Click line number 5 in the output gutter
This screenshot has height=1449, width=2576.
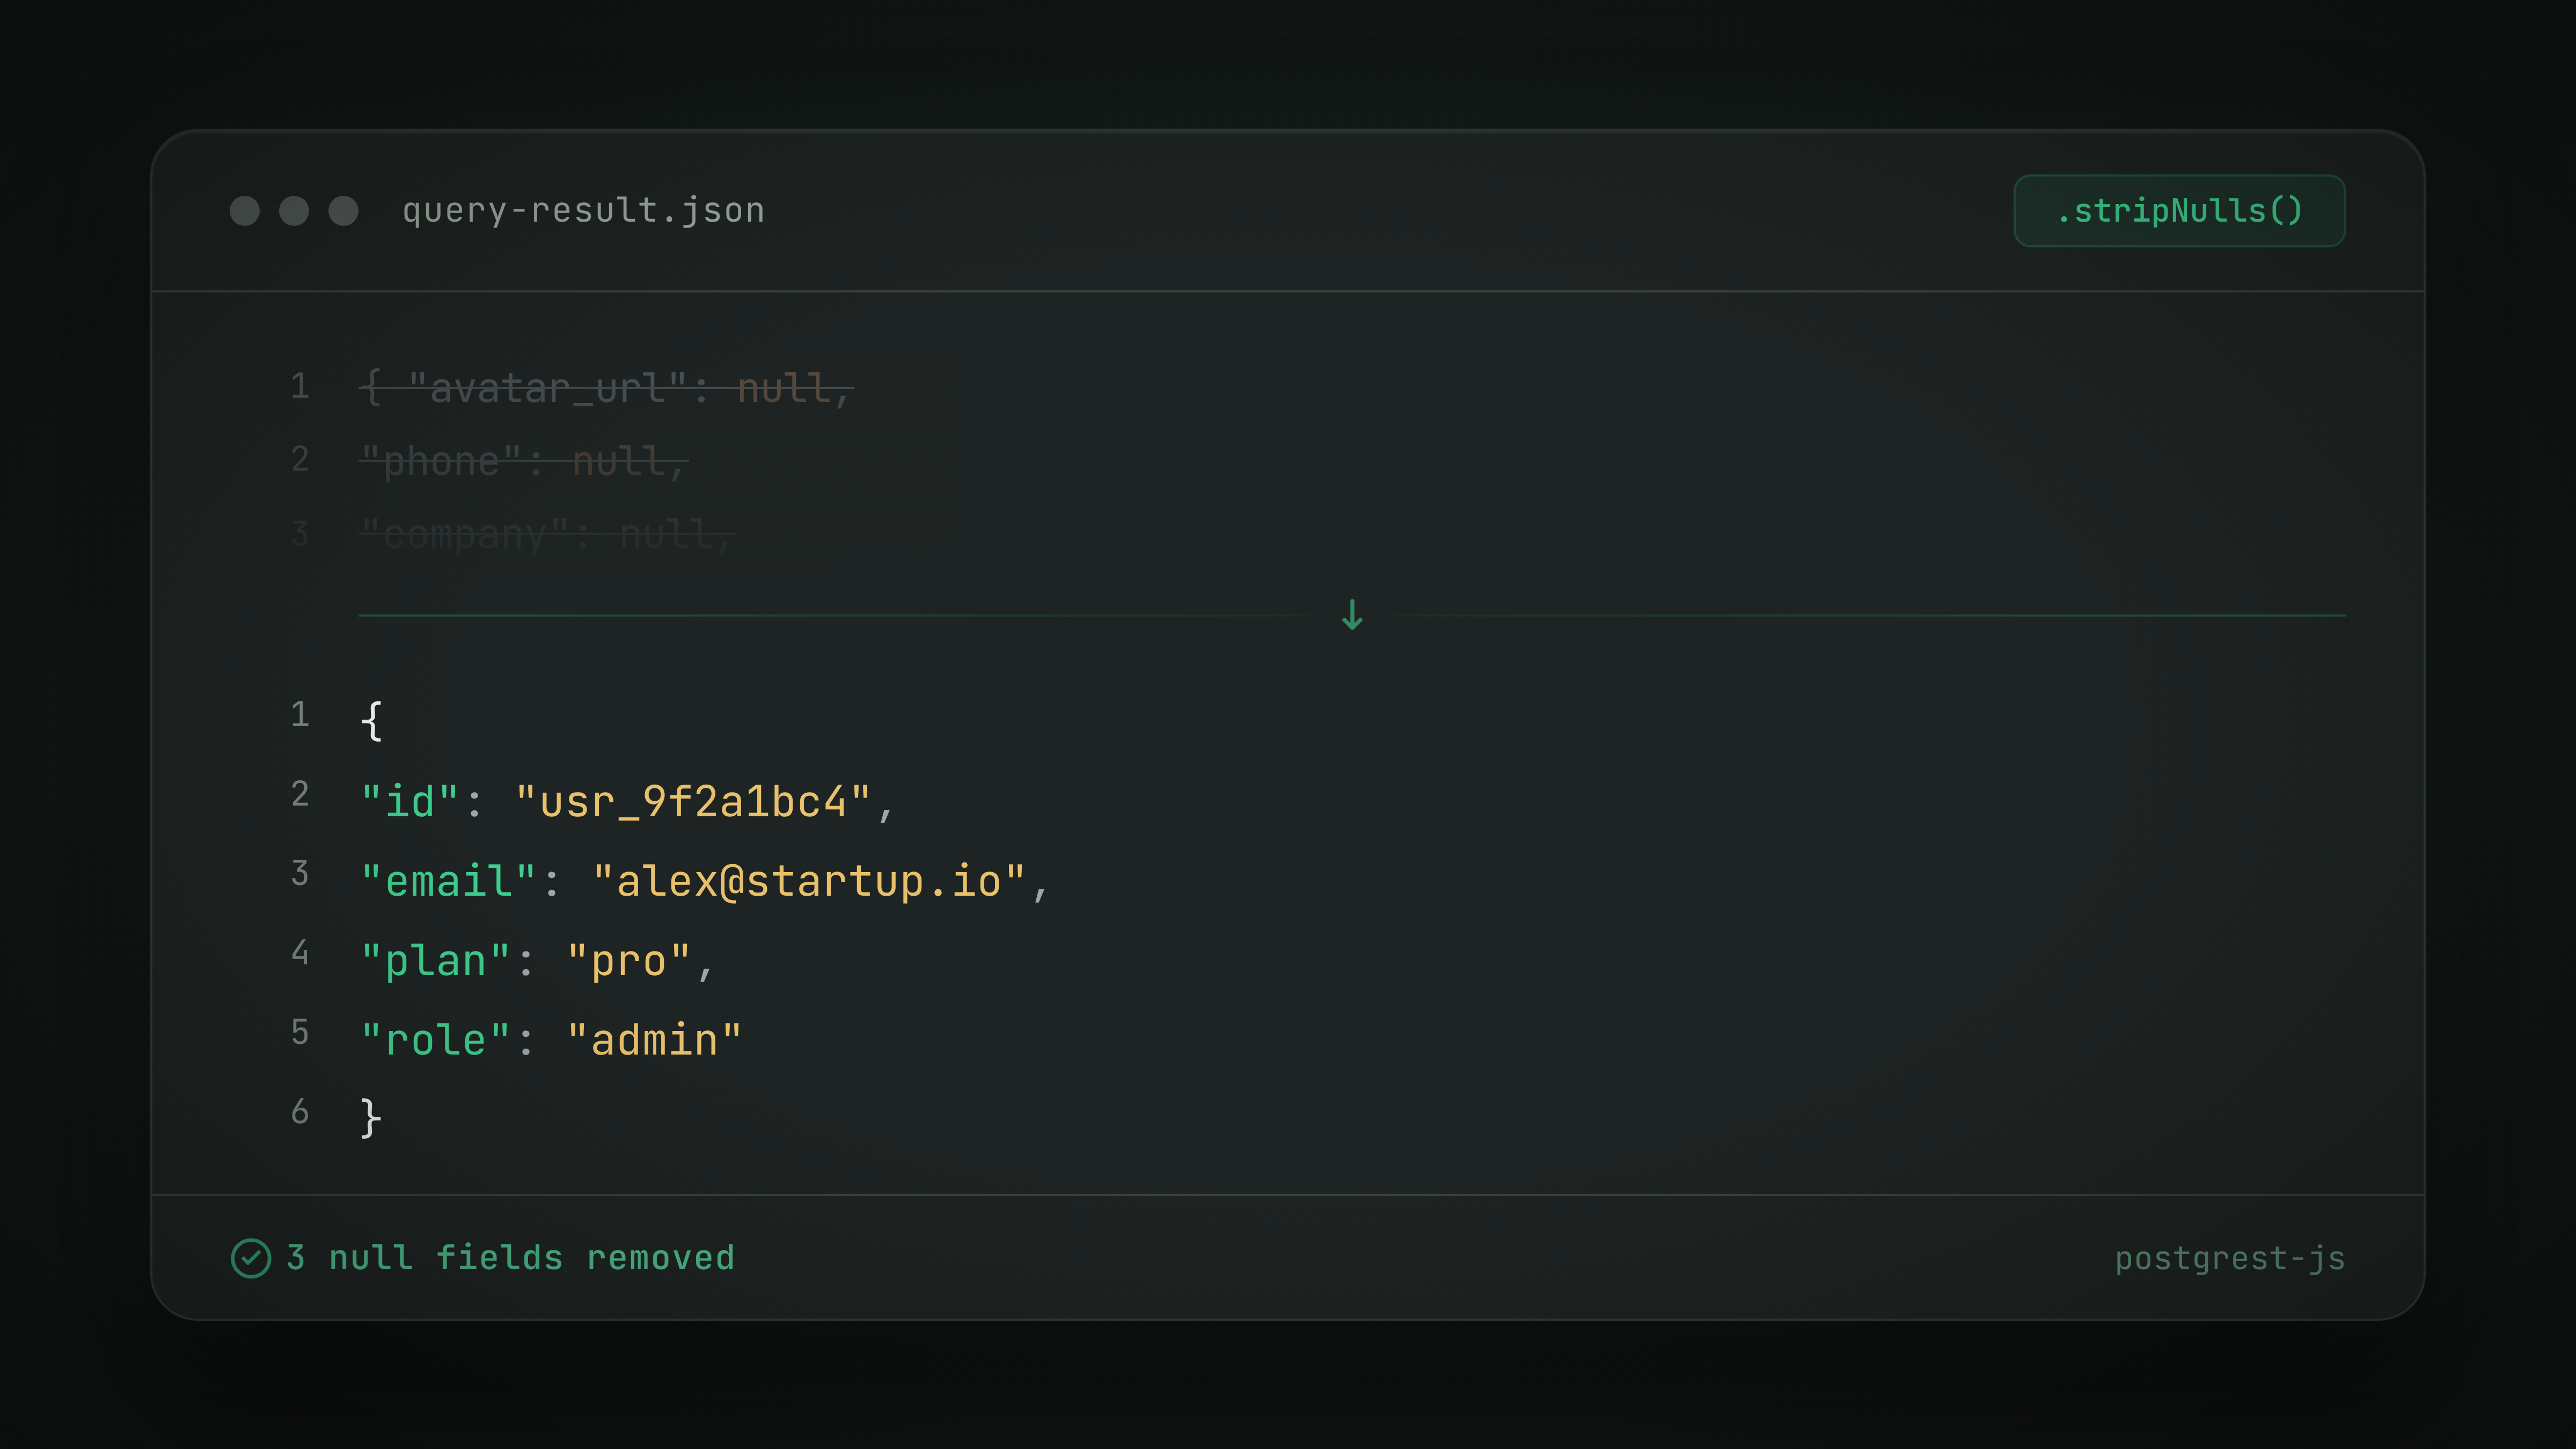[x=300, y=1033]
